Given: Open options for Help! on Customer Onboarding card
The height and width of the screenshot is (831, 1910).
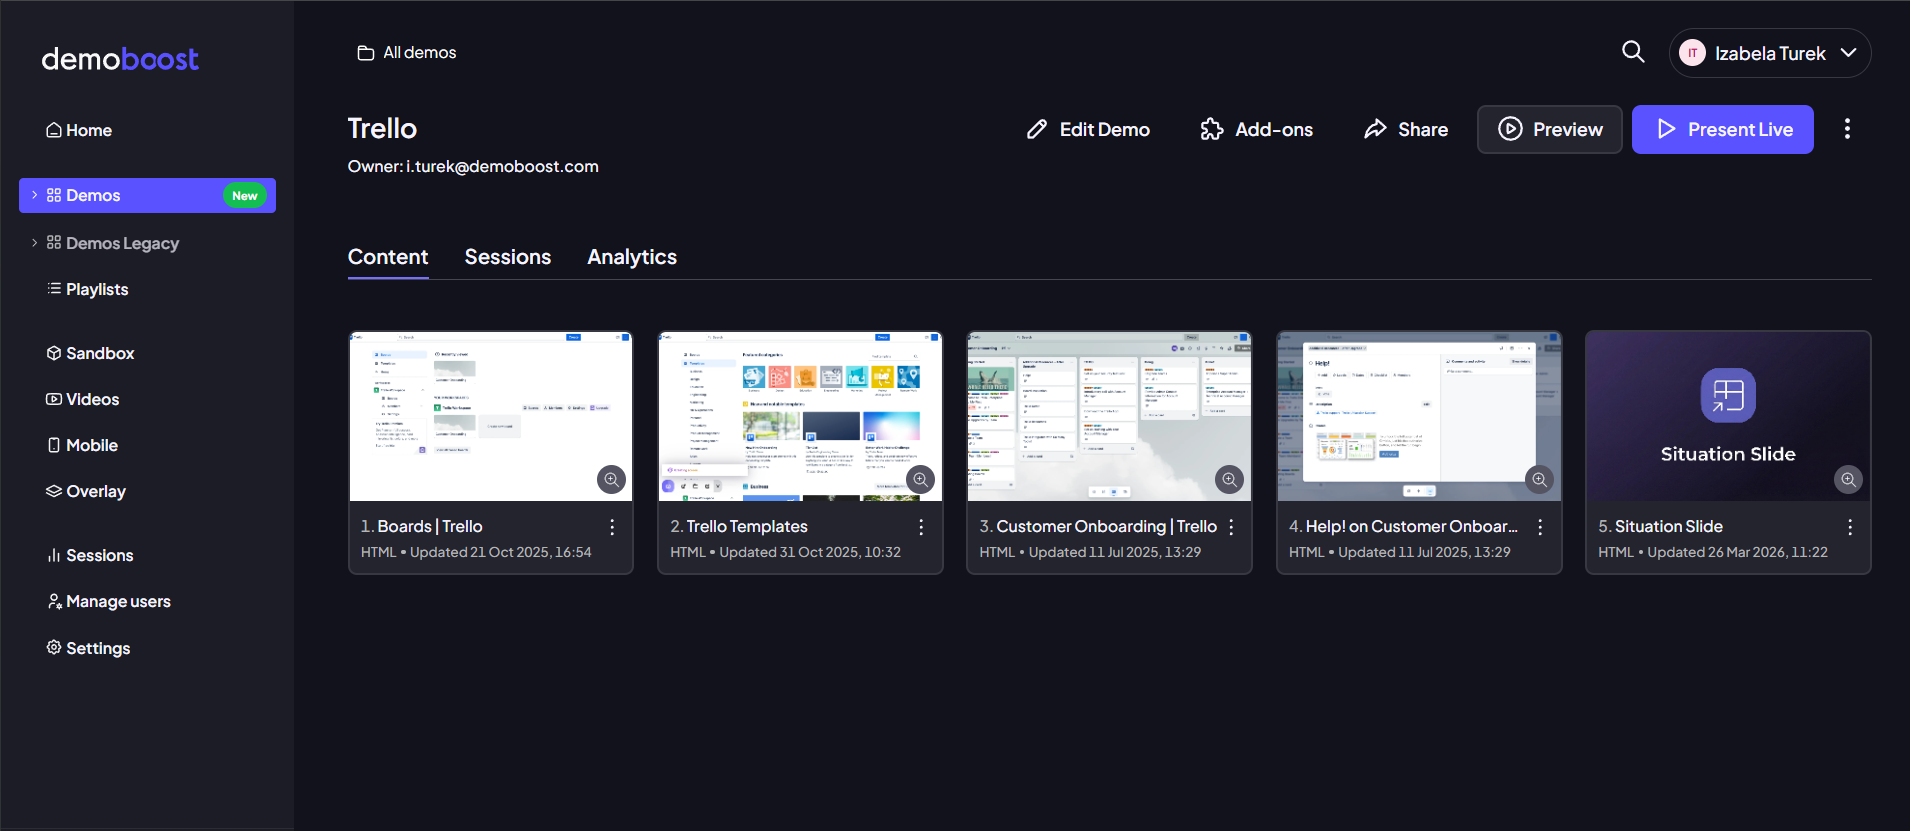Looking at the screenshot, I should tap(1540, 527).
